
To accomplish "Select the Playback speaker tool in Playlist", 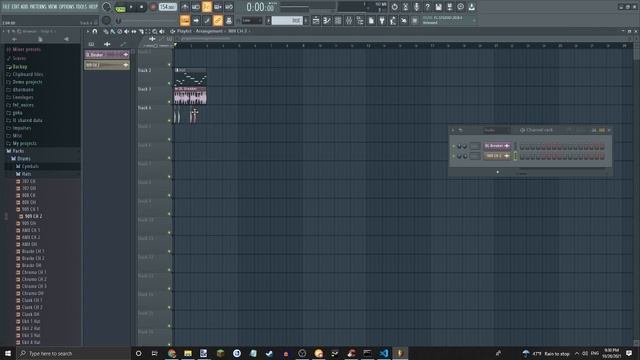I will tap(162, 31).
